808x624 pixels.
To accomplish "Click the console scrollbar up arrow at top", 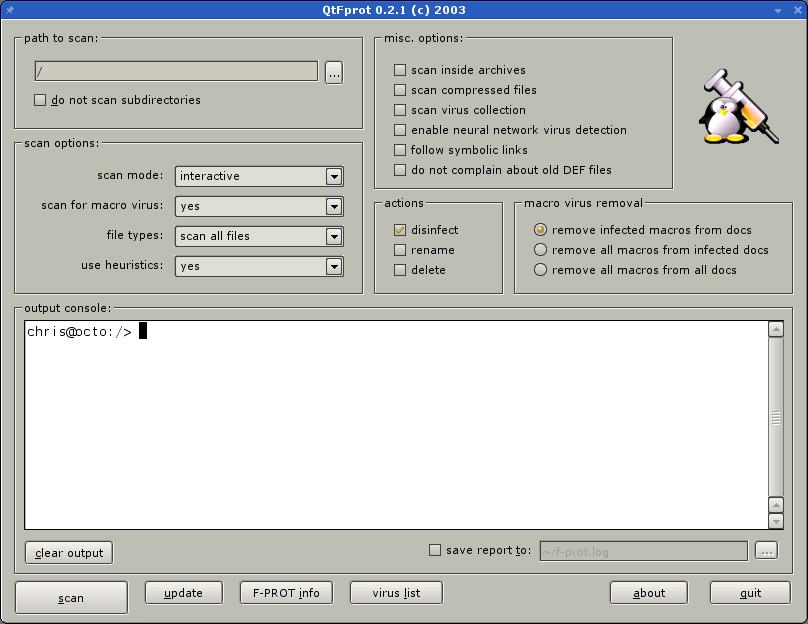I will [x=776, y=329].
